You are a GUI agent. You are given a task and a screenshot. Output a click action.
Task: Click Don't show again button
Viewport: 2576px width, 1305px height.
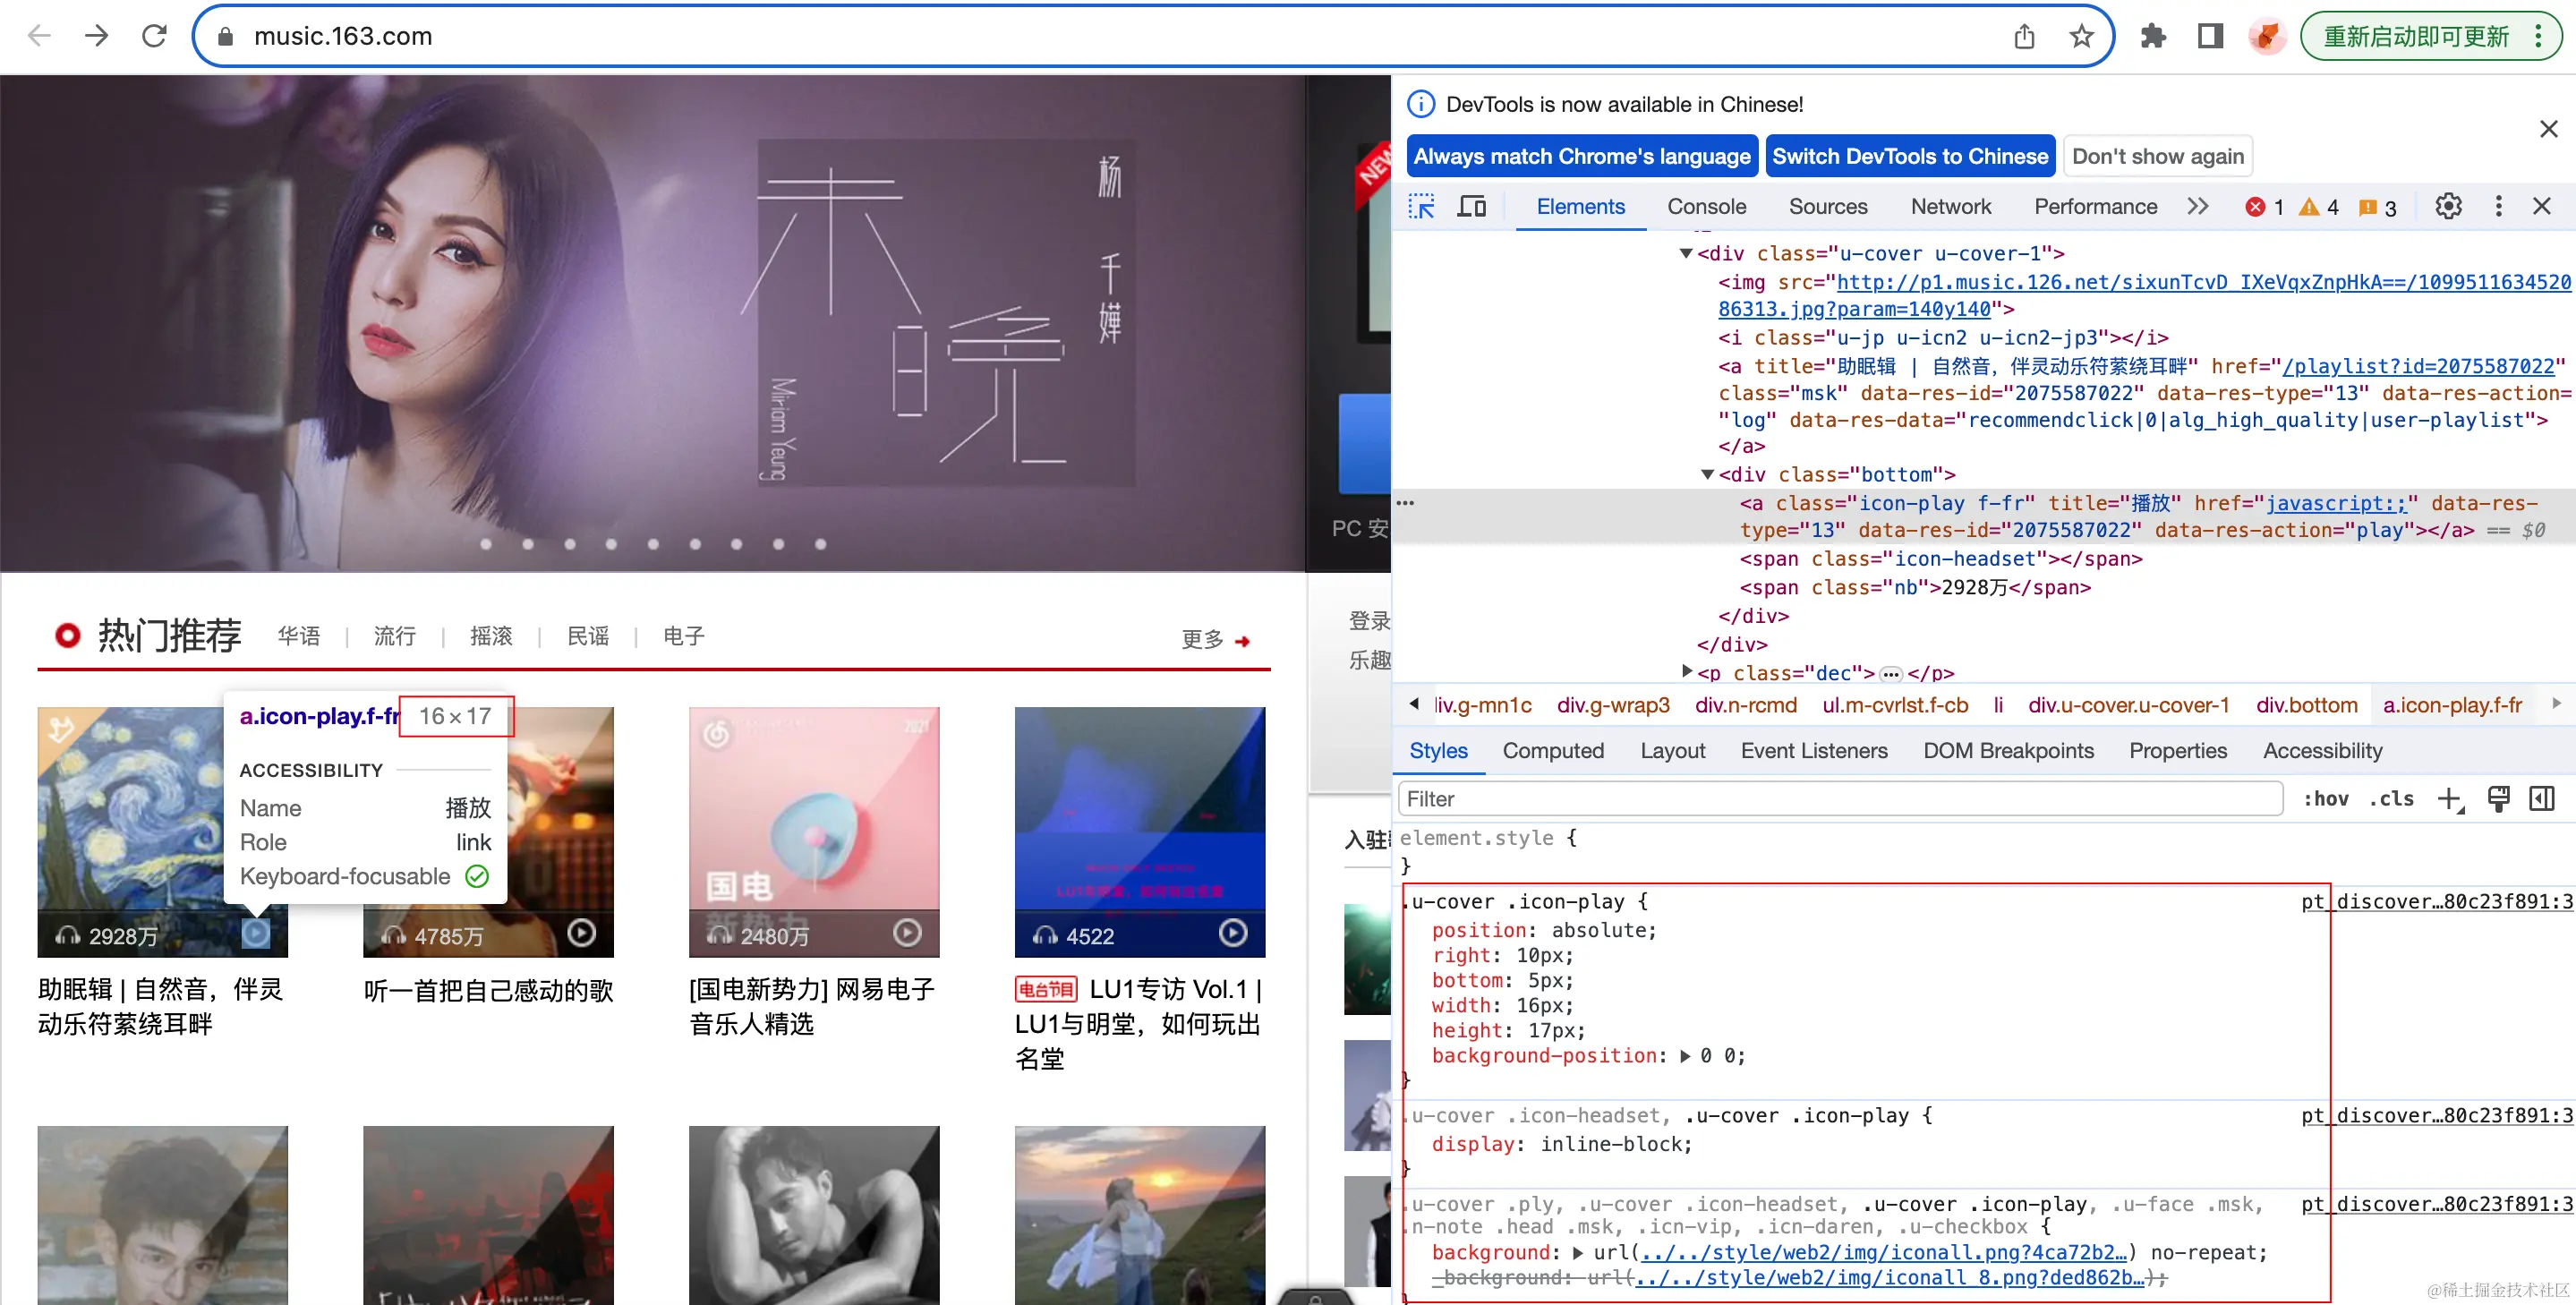click(2158, 156)
